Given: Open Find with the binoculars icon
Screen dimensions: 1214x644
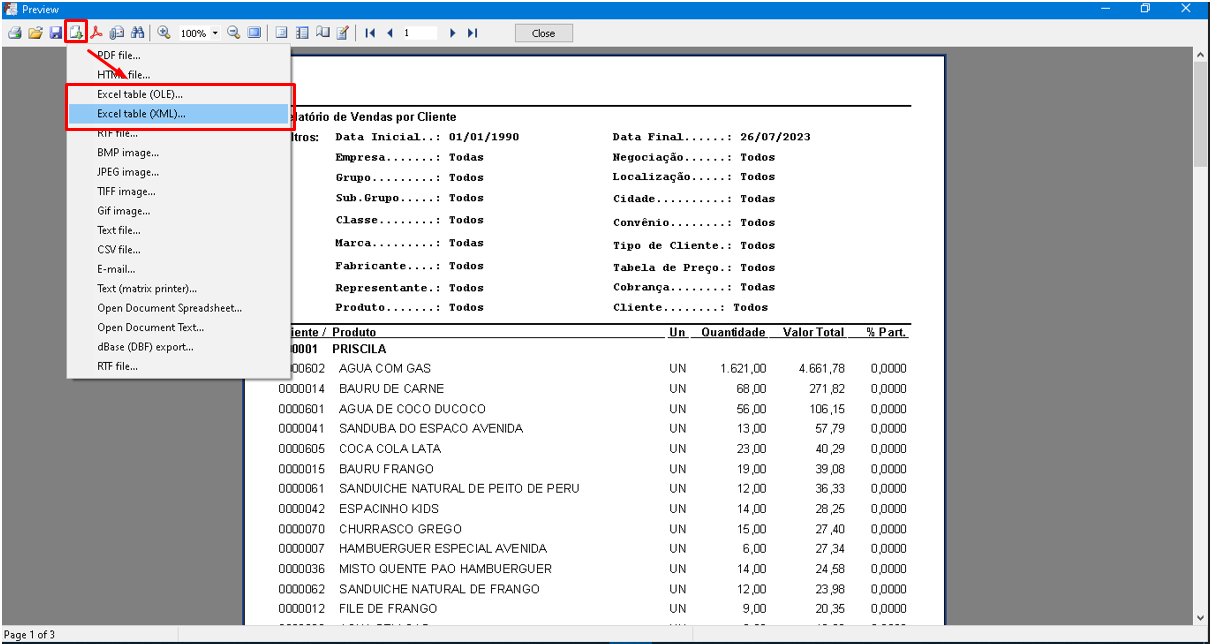Looking at the screenshot, I should [138, 33].
